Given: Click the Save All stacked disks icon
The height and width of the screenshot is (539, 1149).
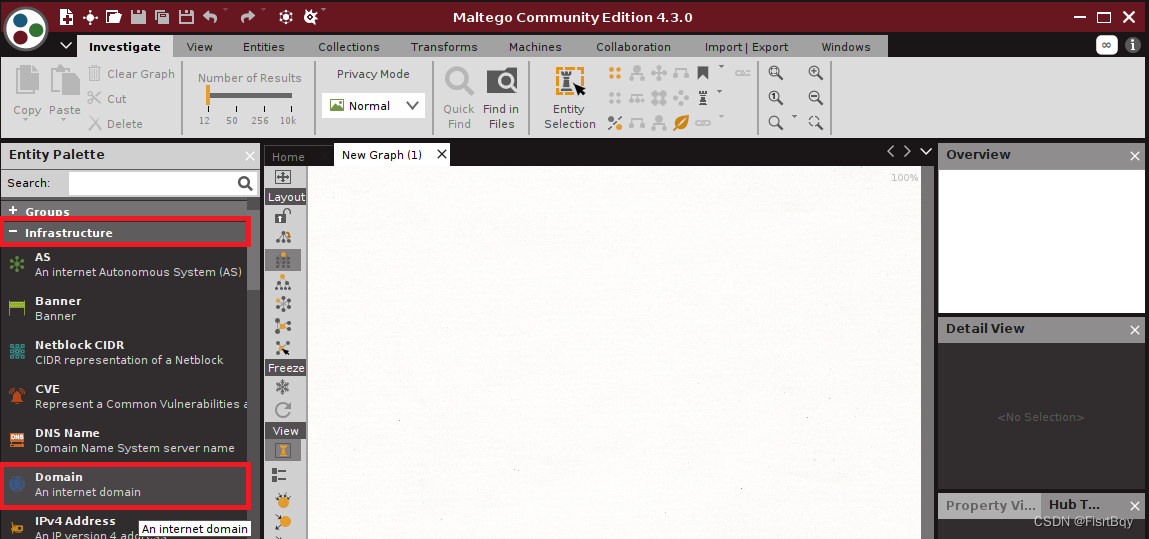Looking at the screenshot, I should pyautogui.click(x=162, y=17).
